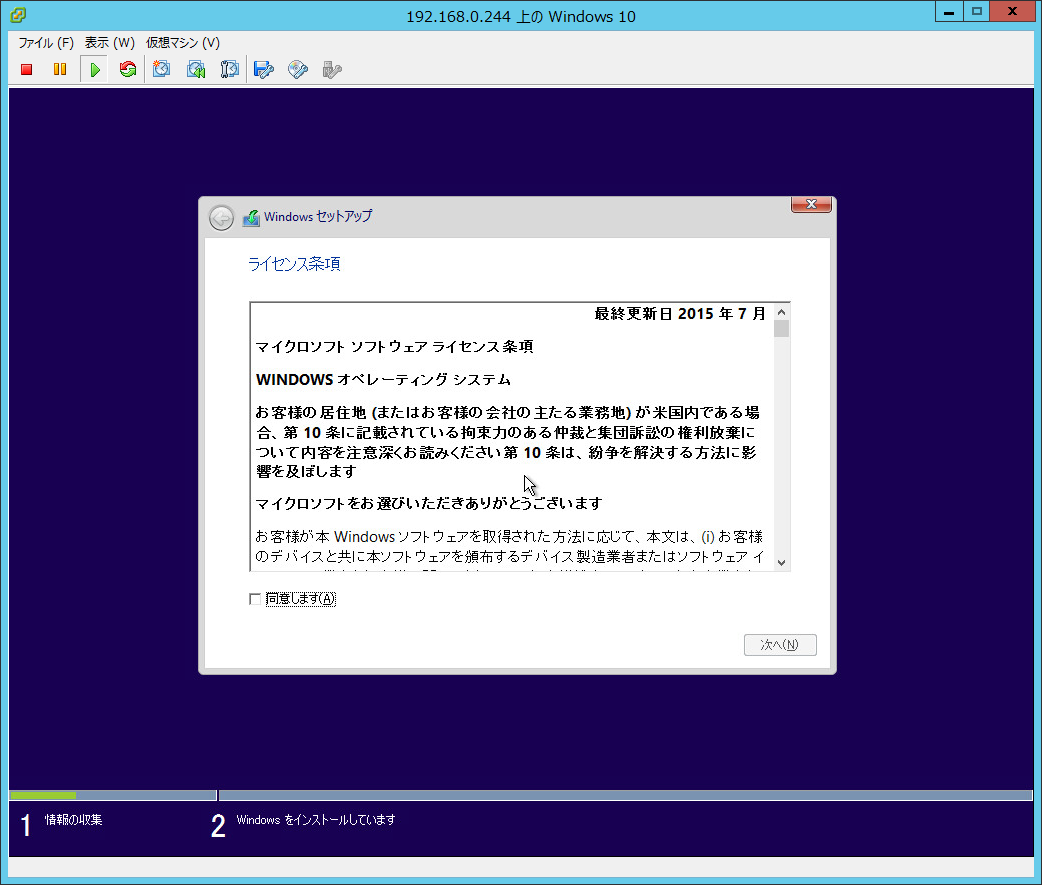Viewport: 1042px width, 885px height.
Task: Reset the virtual machine via red-green arrow icon
Action: (x=128, y=69)
